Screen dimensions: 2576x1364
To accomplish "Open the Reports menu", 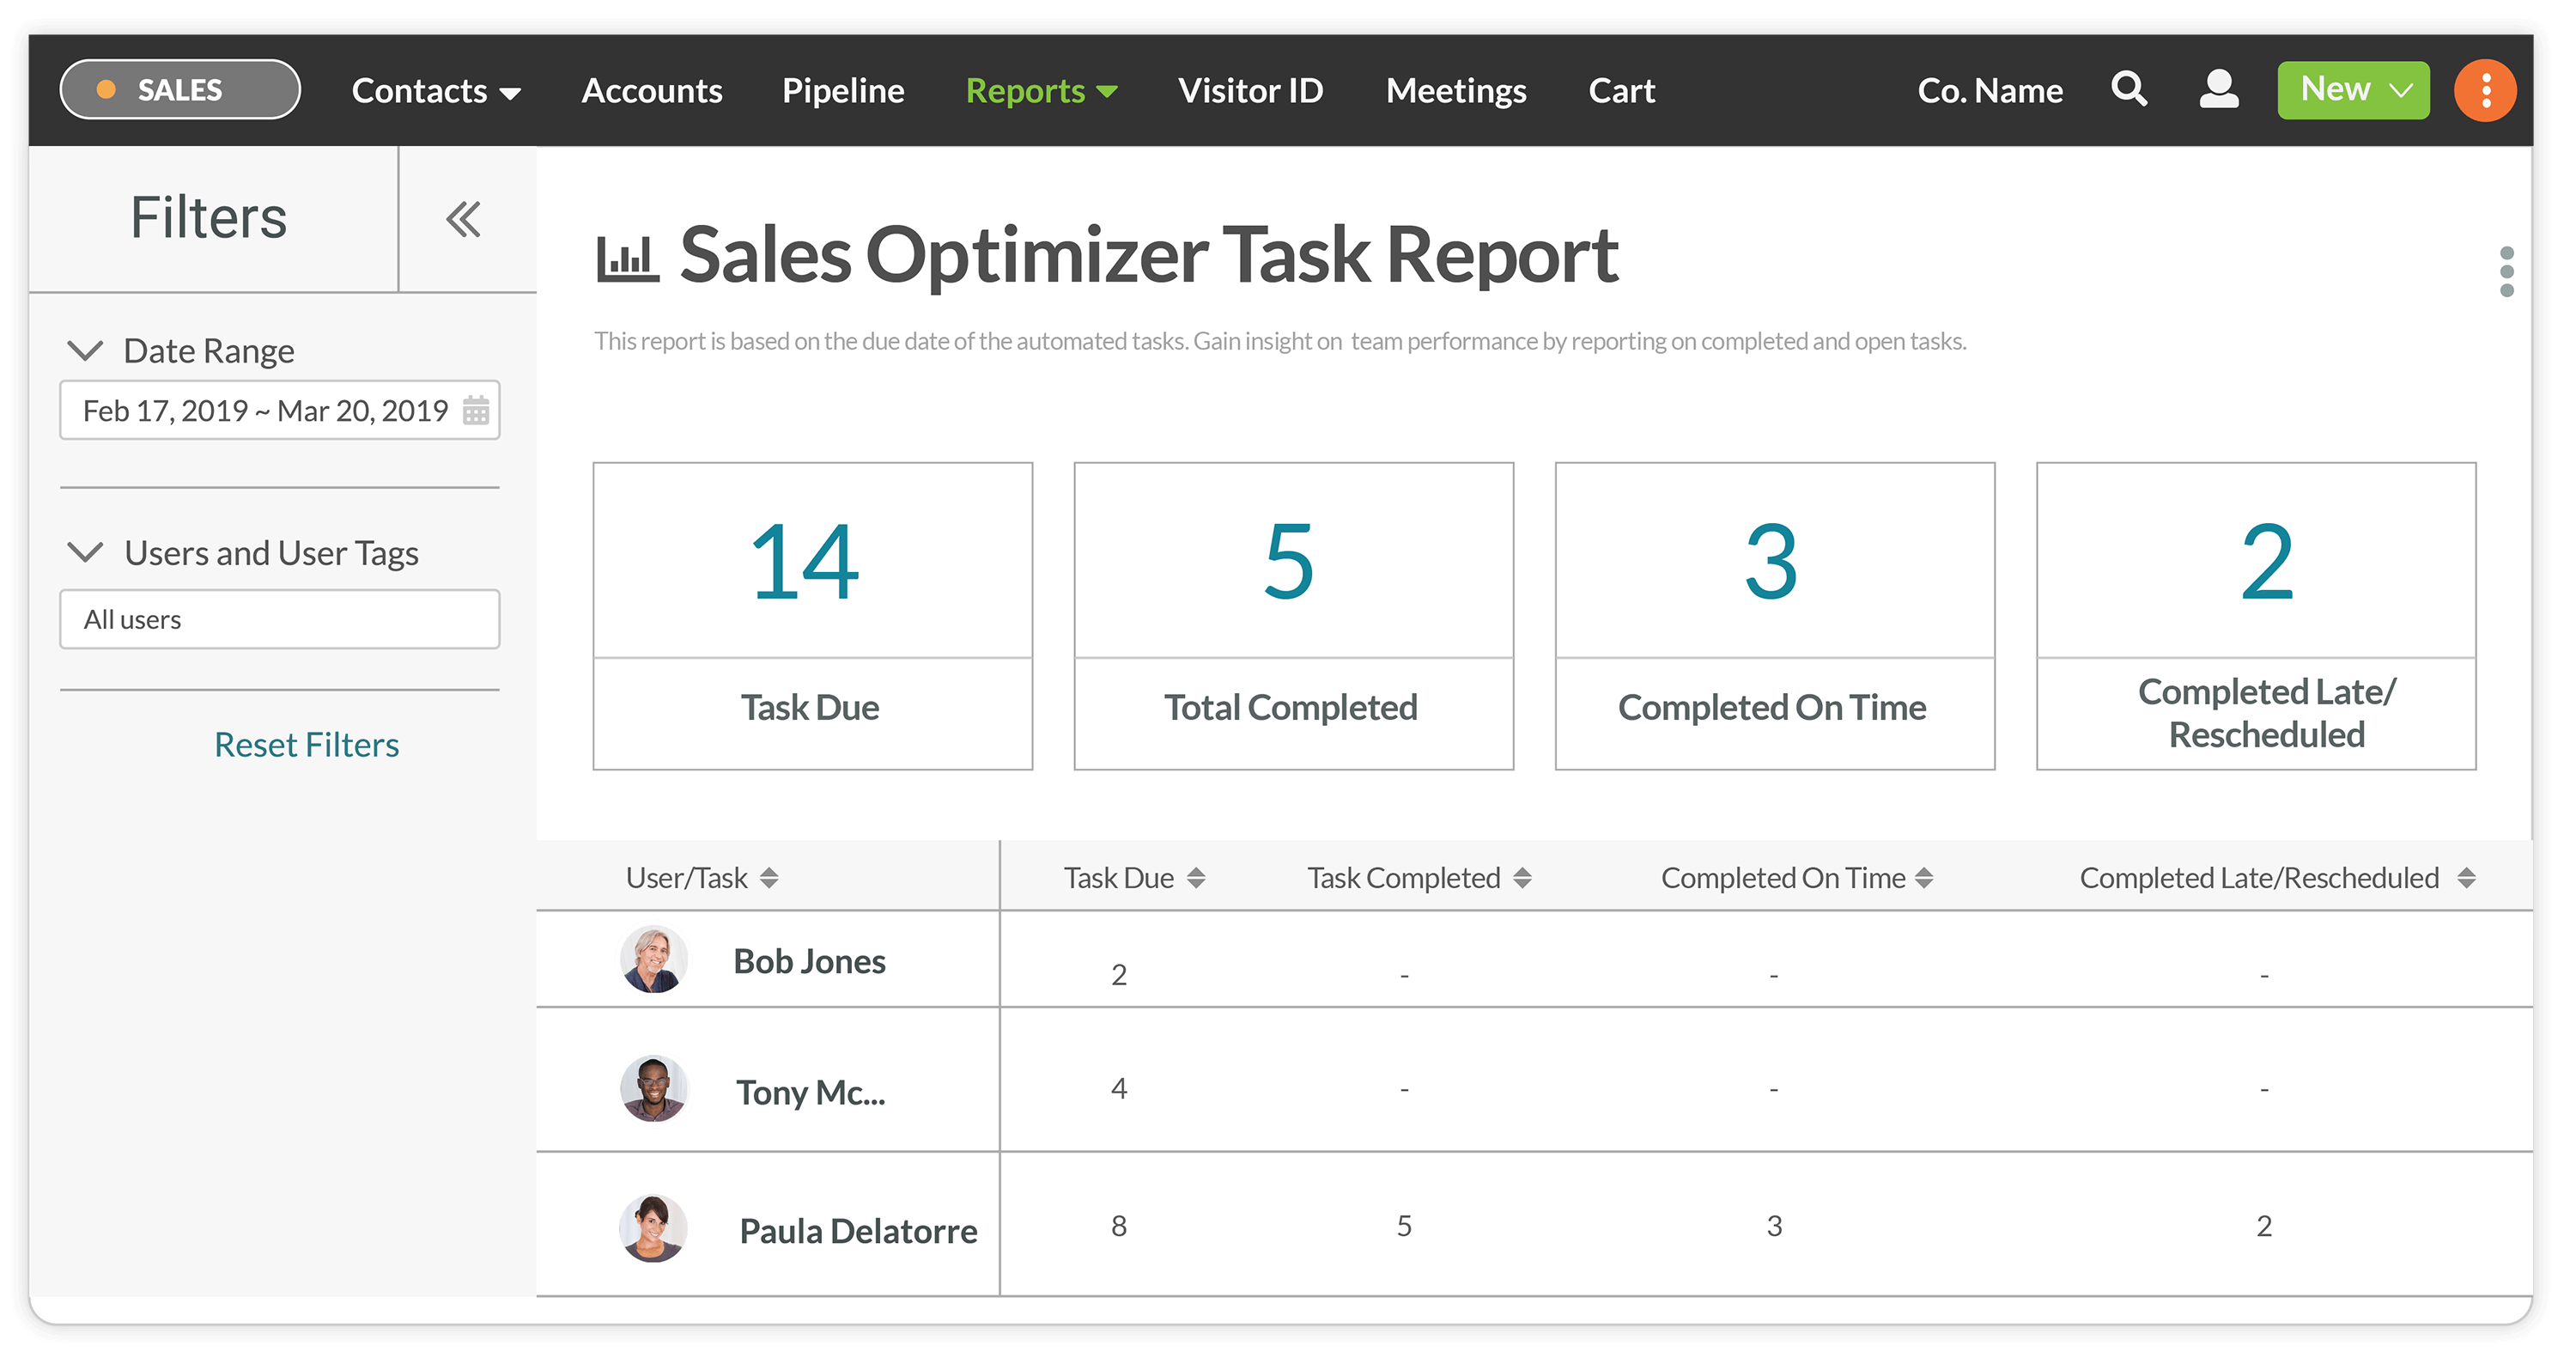I will click(x=1040, y=91).
